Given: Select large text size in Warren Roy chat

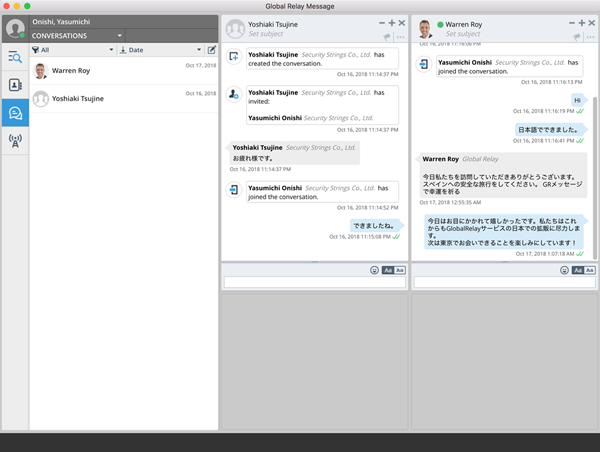Looking at the screenshot, I should 577,270.
